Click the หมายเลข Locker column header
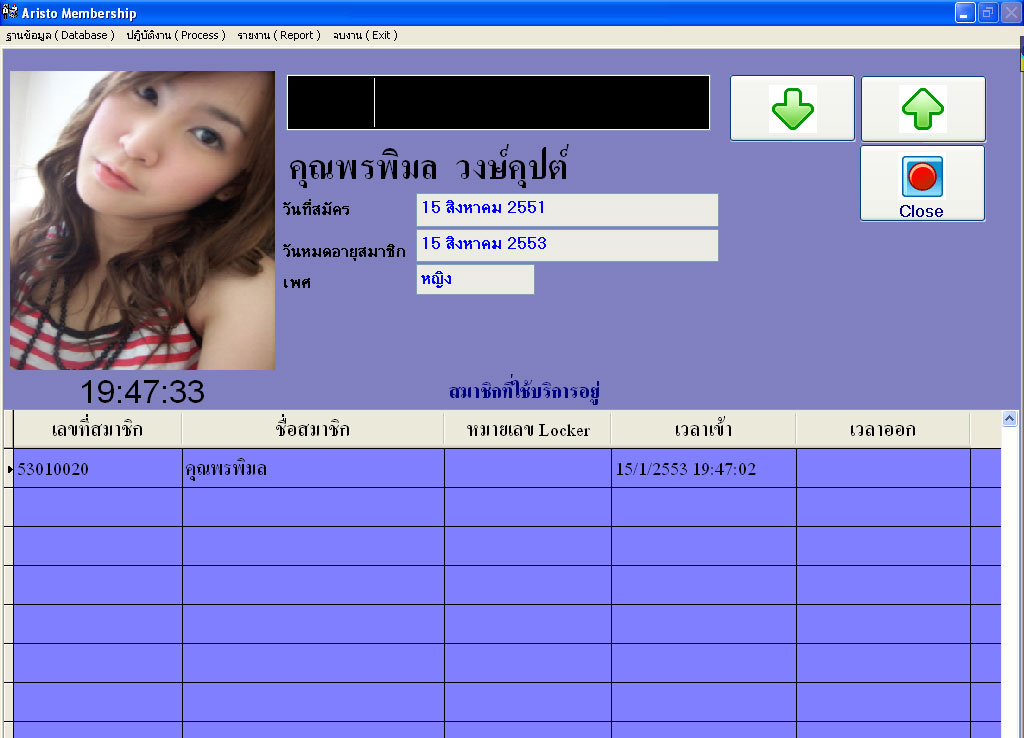Viewport: 1024px width, 738px height. (527, 430)
